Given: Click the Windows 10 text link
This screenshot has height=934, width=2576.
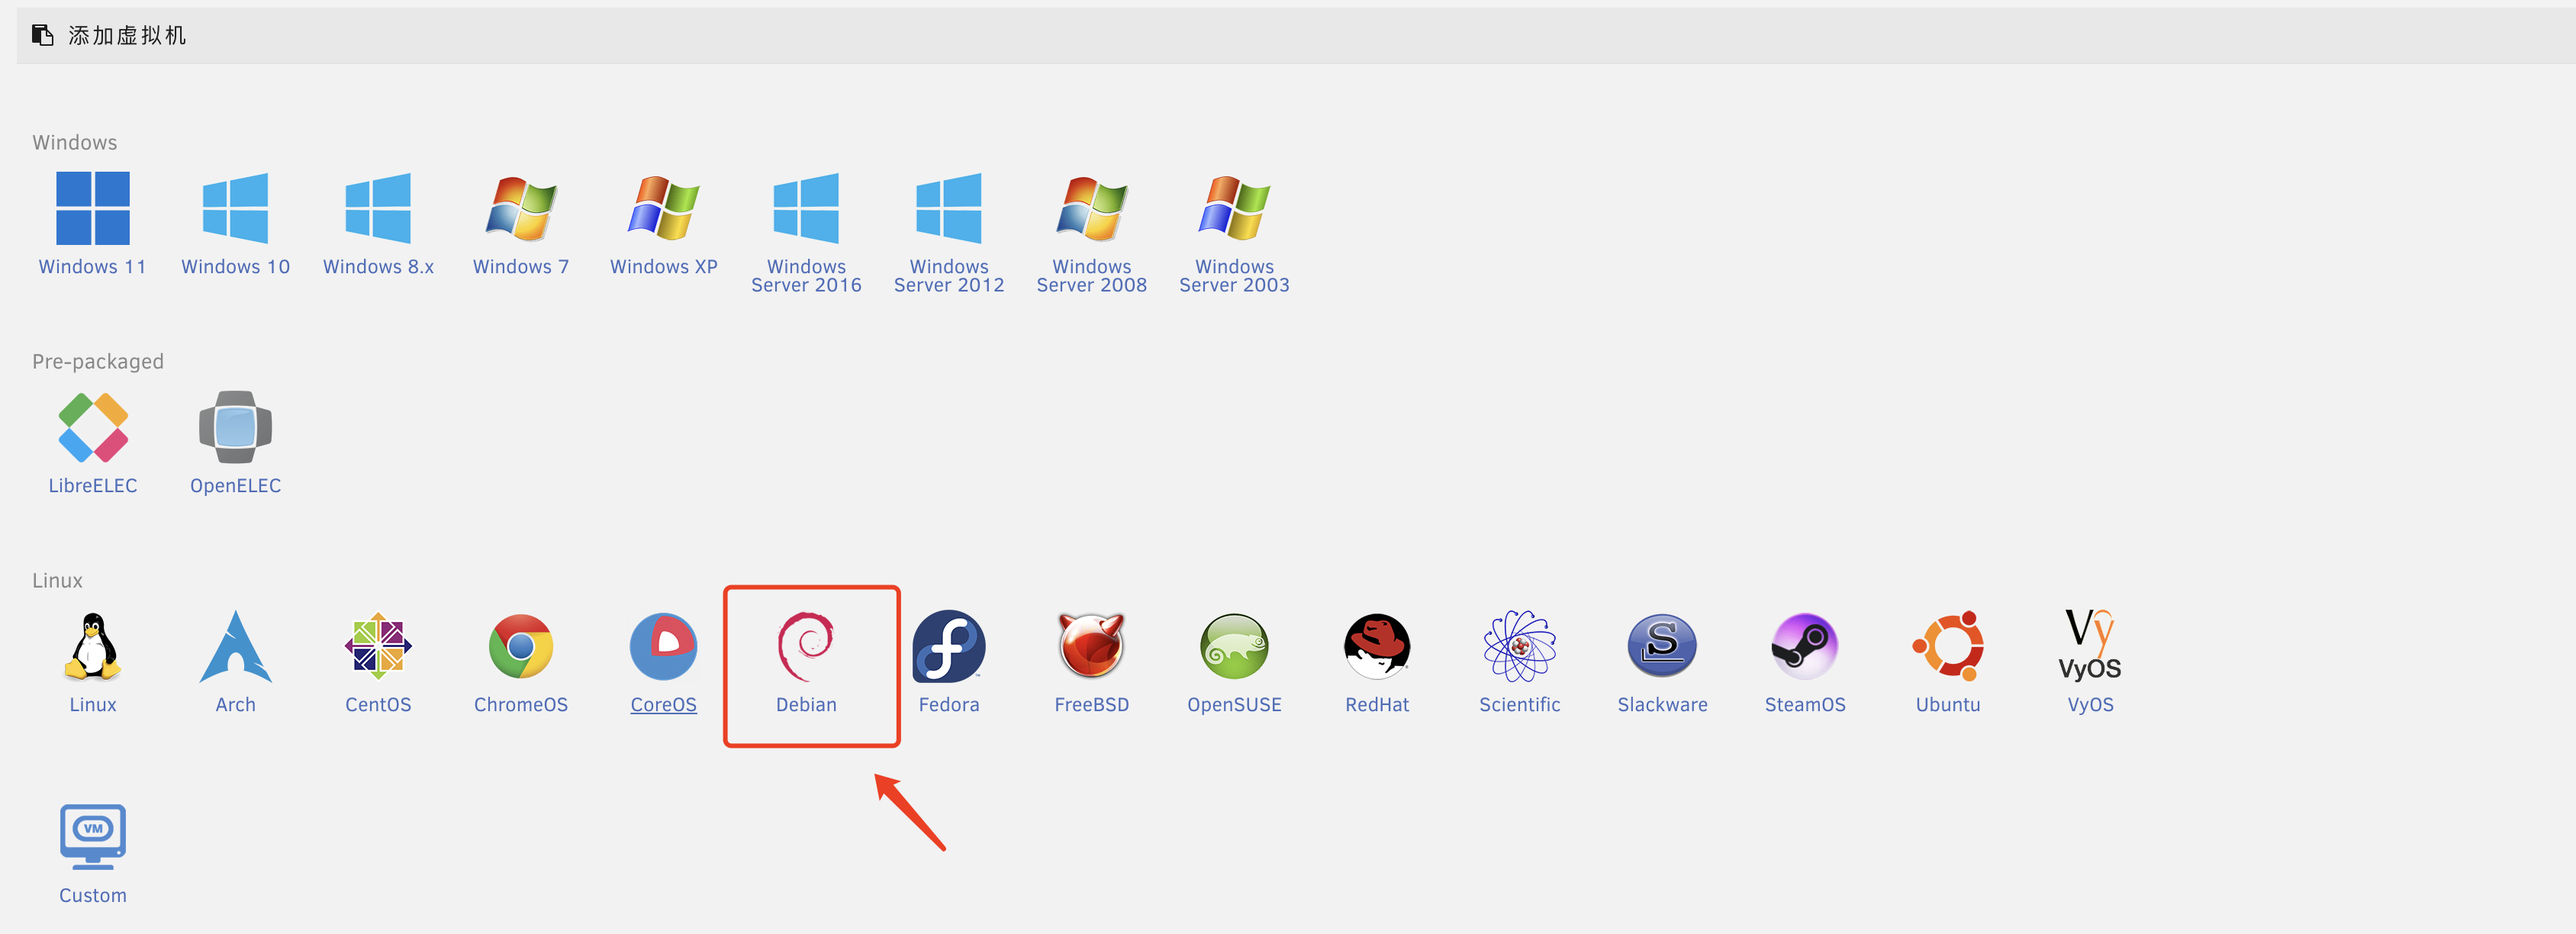Looking at the screenshot, I should point(235,267).
